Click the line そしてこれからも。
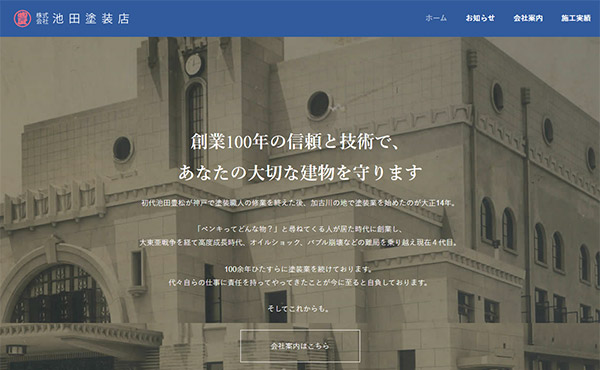Image resolution: width=600 pixels, height=370 pixels. (x=298, y=309)
